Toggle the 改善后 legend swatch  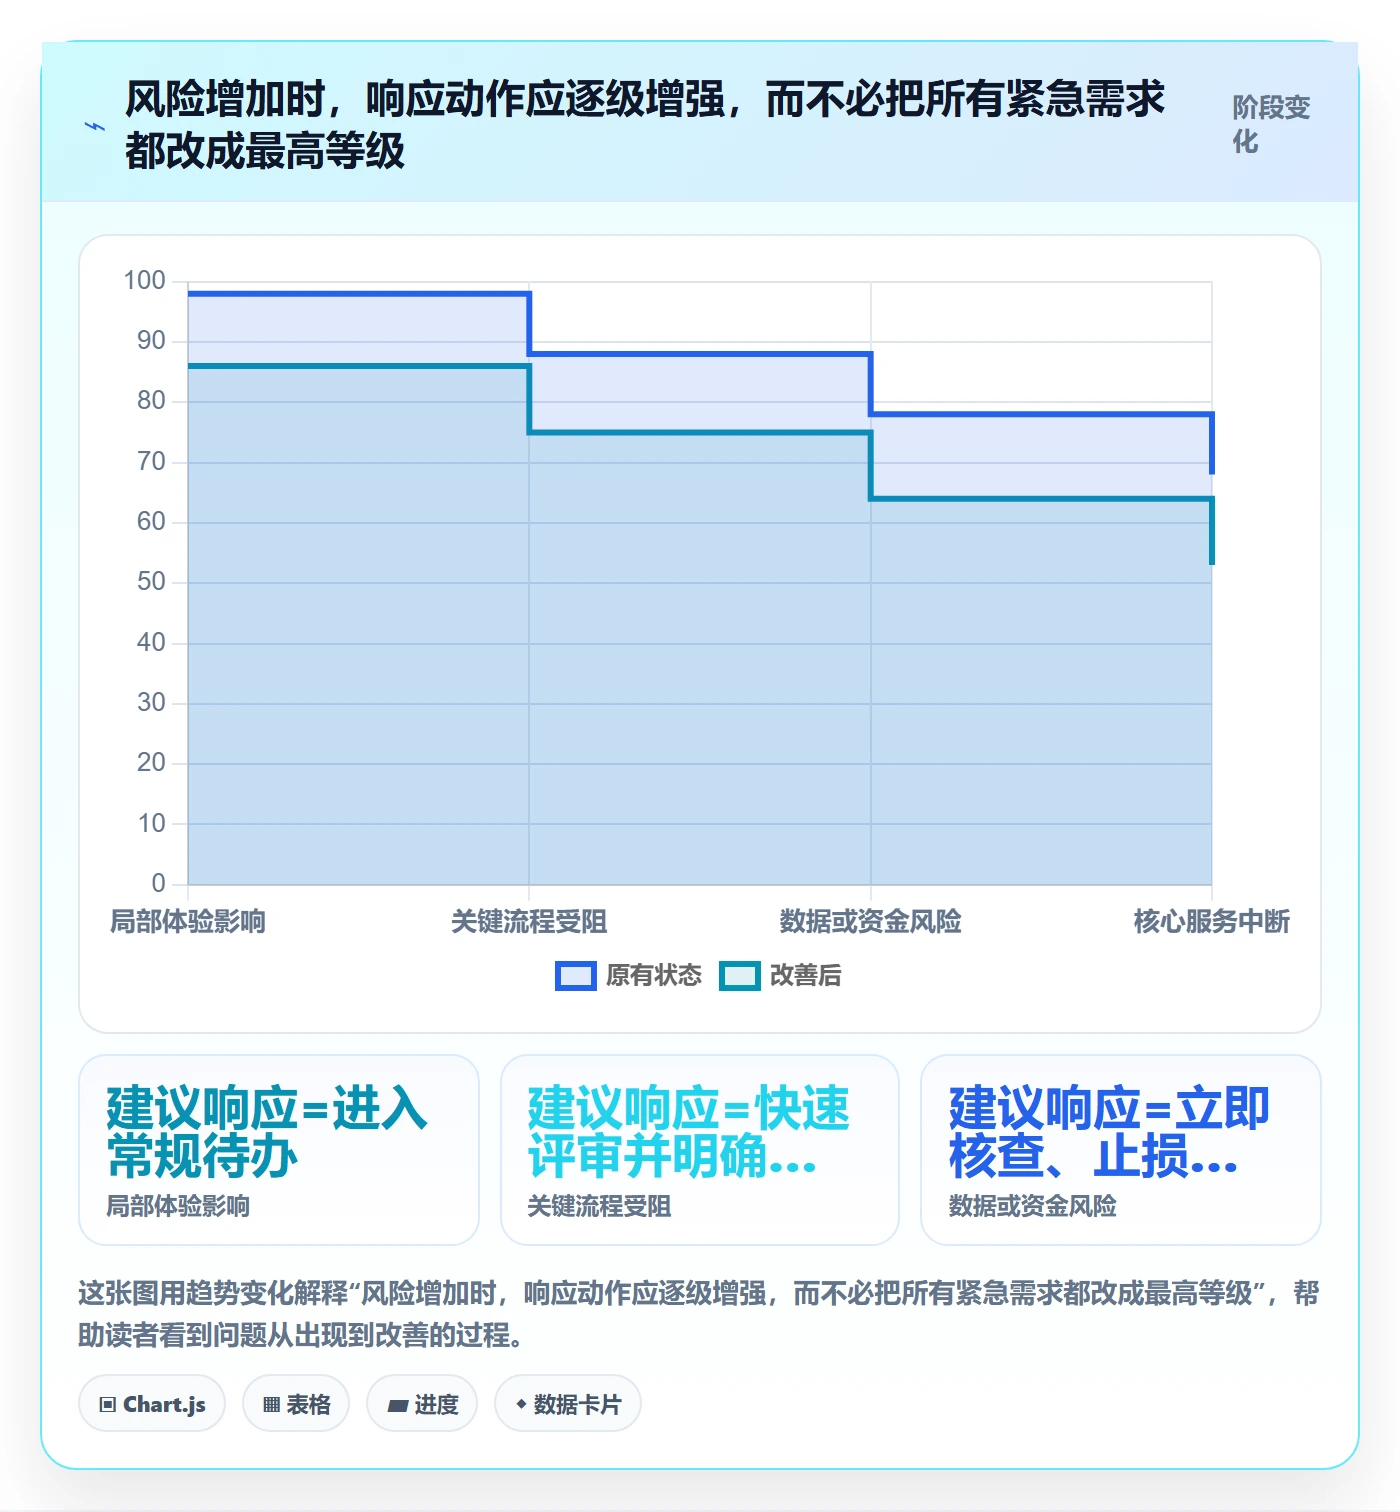(x=740, y=976)
